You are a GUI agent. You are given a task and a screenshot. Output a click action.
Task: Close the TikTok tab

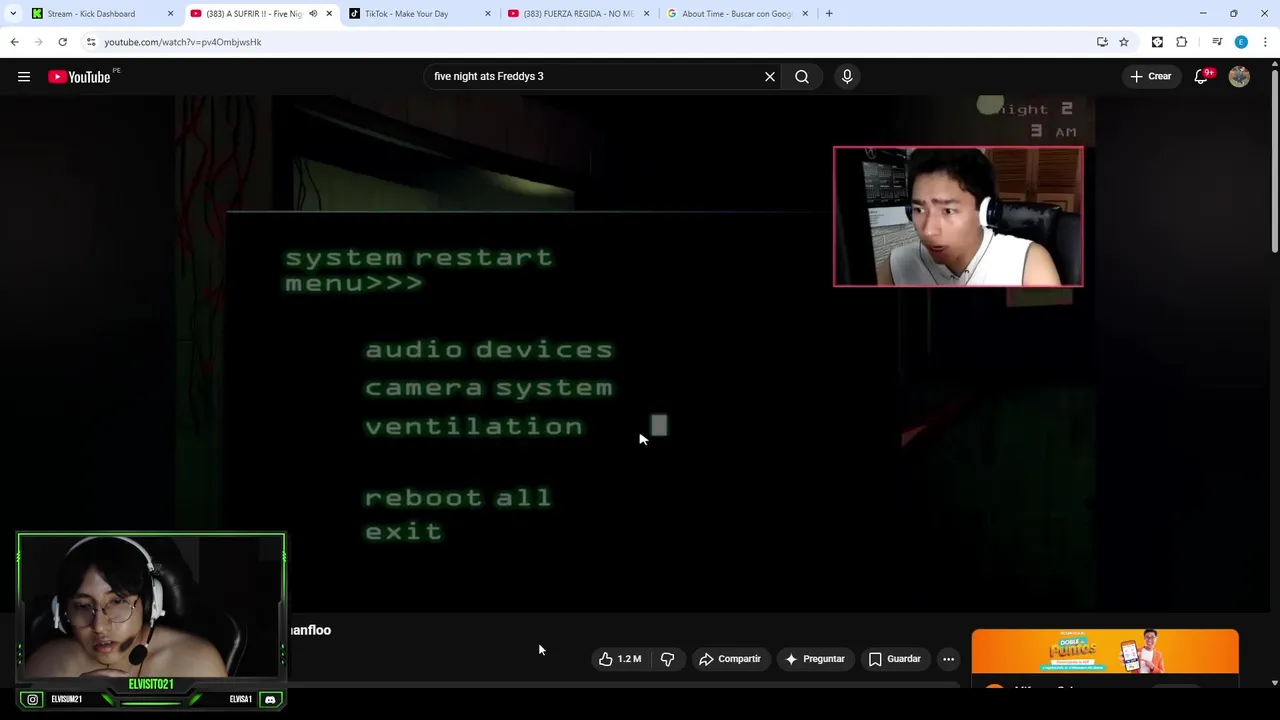coord(488,14)
